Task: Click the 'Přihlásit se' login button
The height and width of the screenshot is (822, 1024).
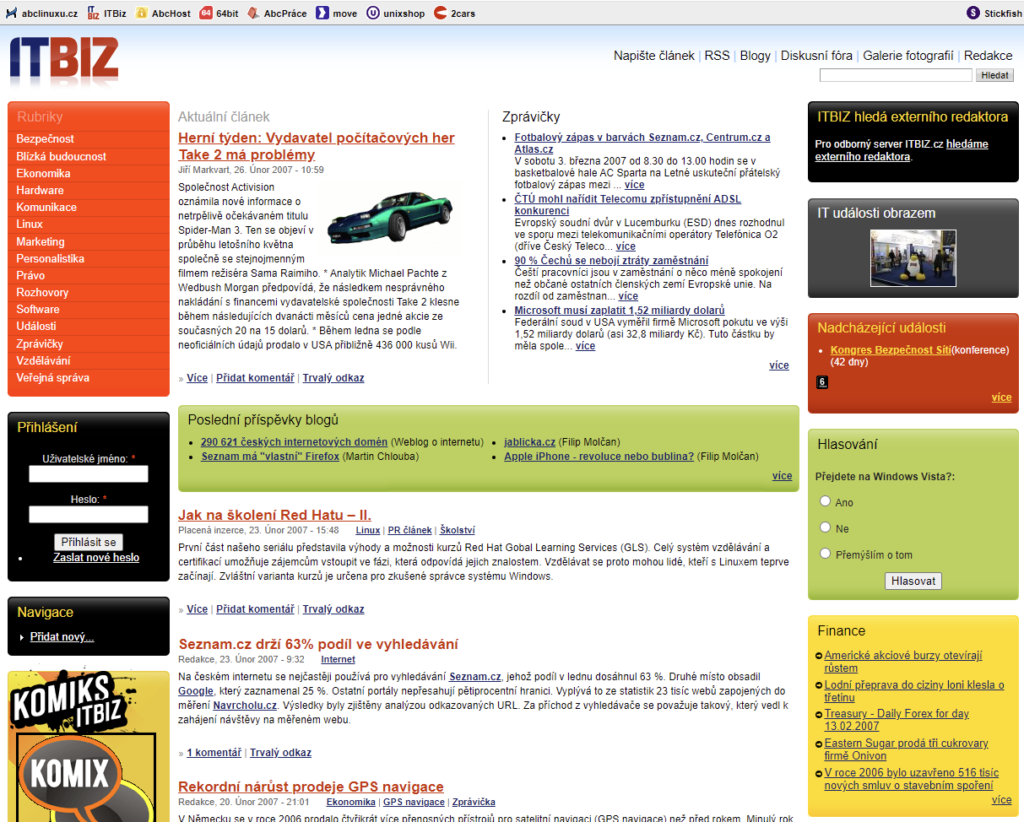Action: click(x=88, y=542)
